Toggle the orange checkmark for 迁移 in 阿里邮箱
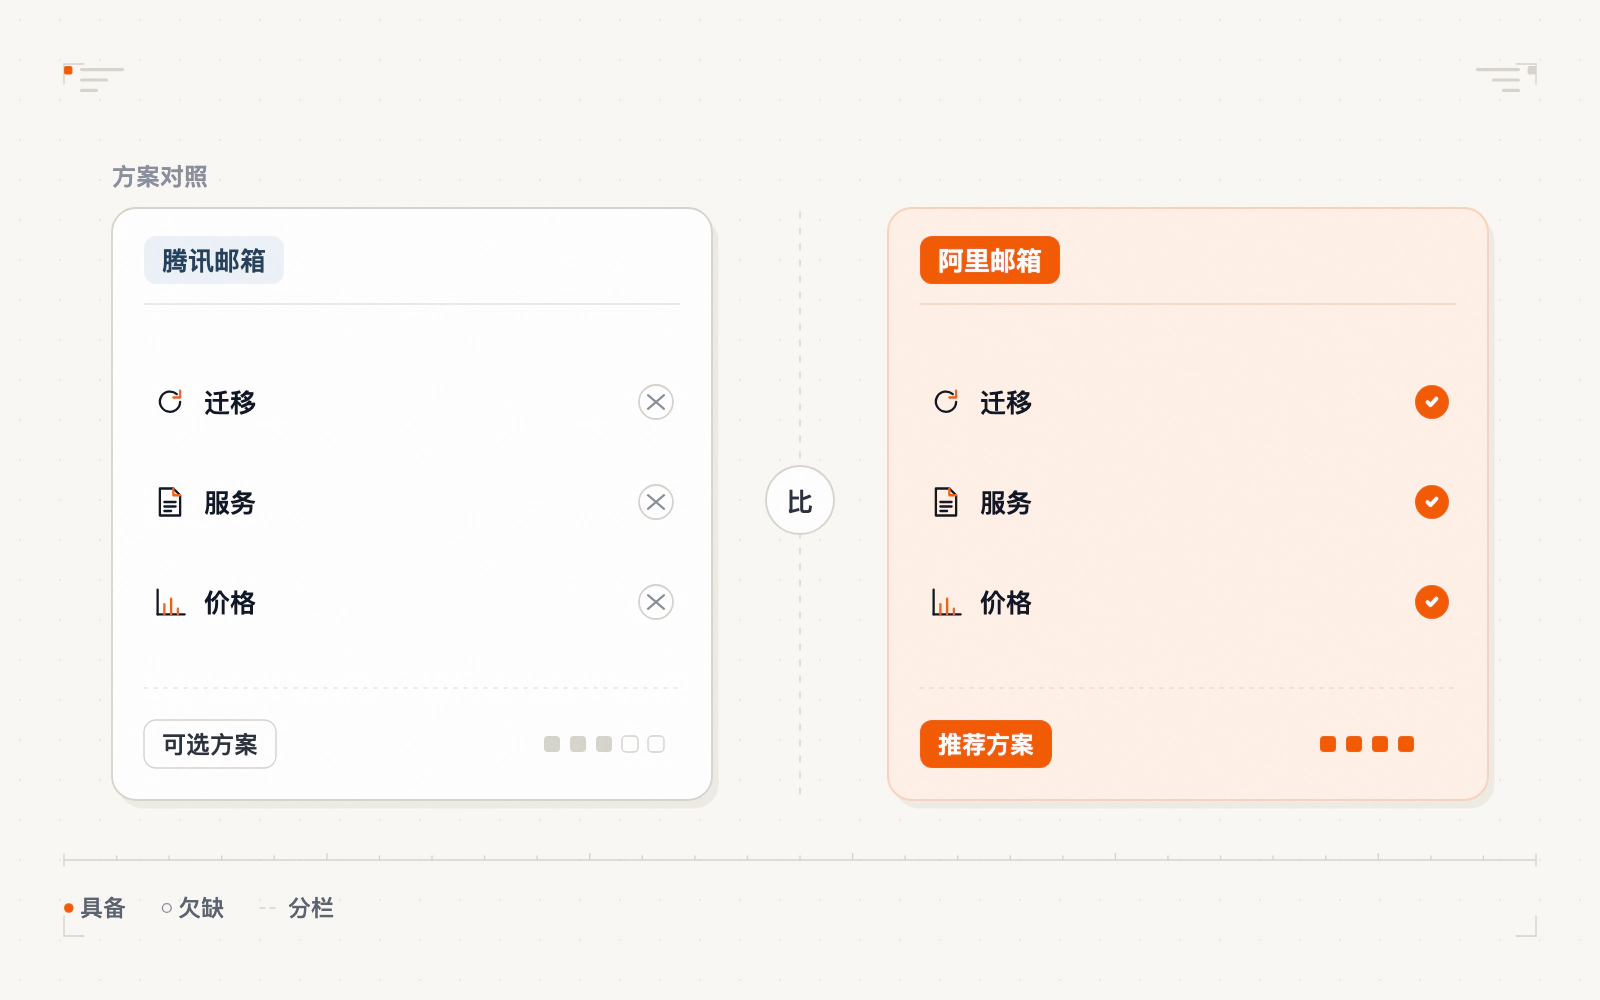The width and height of the screenshot is (1600, 1000). click(x=1432, y=402)
